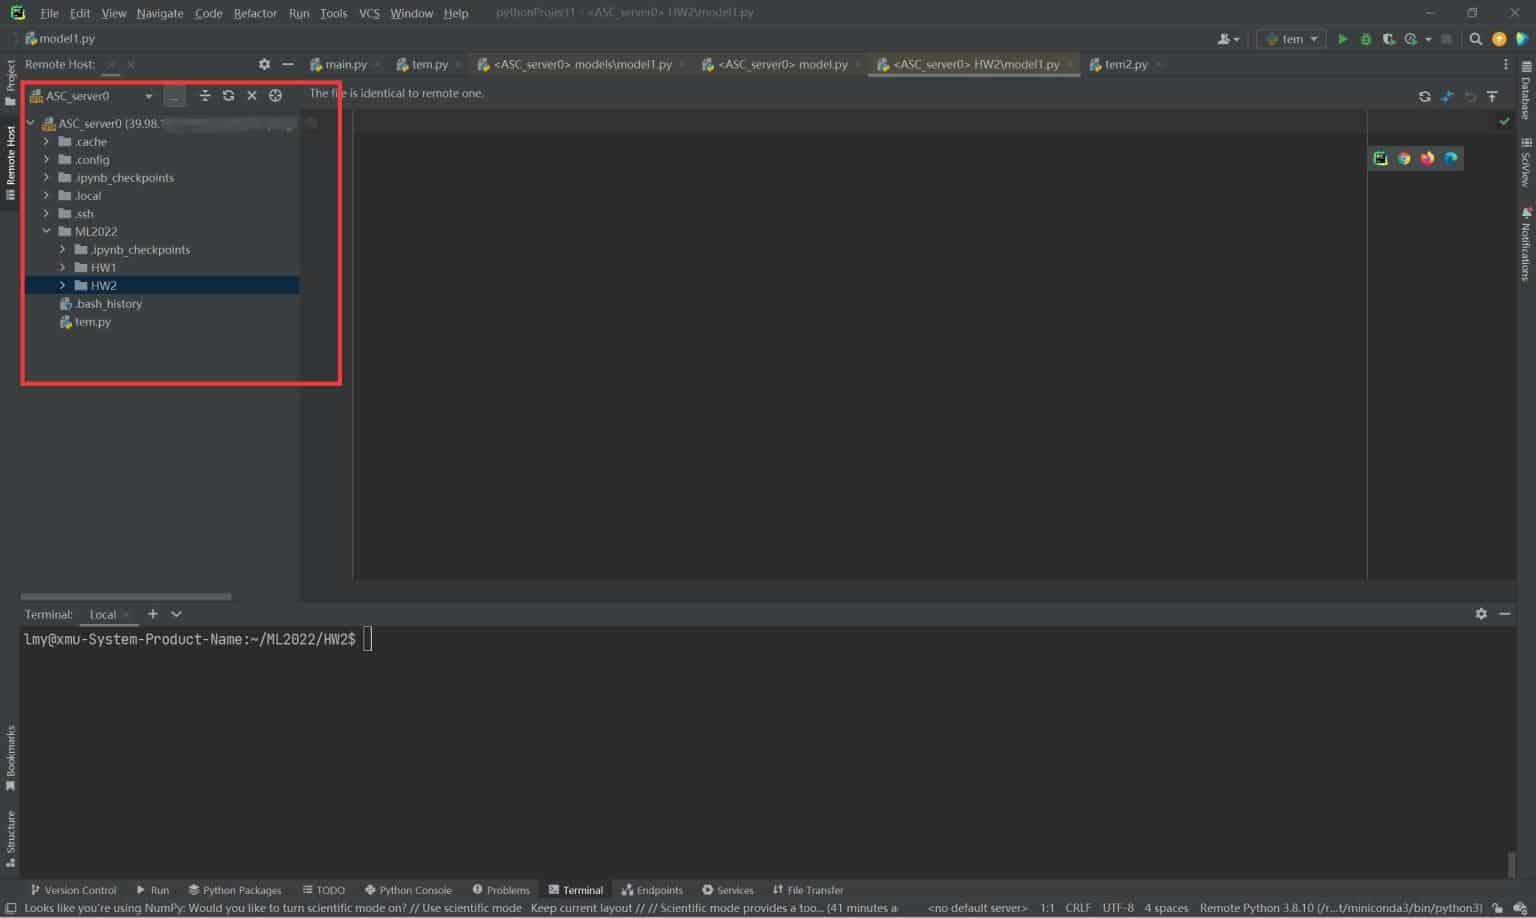Screen dimensions: 1536x918
Task: Click the Remote Python 3.8.10 interpreter status
Action: click(x=1340, y=908)
